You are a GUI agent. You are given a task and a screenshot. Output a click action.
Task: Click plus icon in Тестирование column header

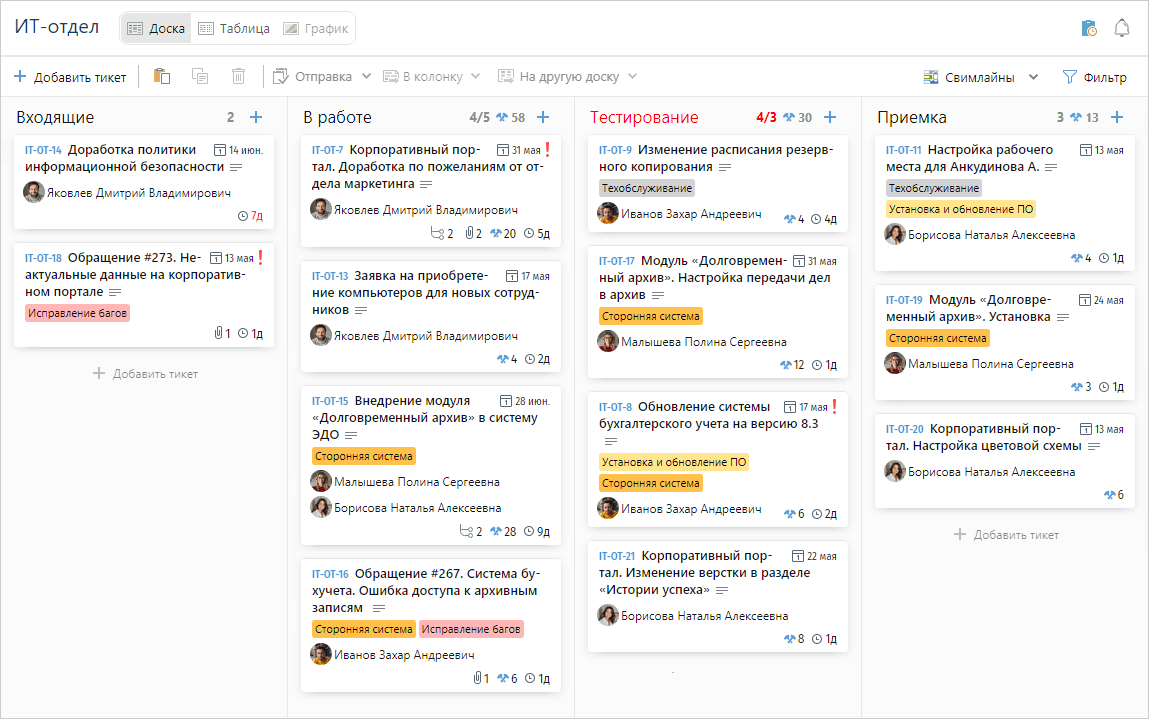pyautogui.click(x=830, y=117)
